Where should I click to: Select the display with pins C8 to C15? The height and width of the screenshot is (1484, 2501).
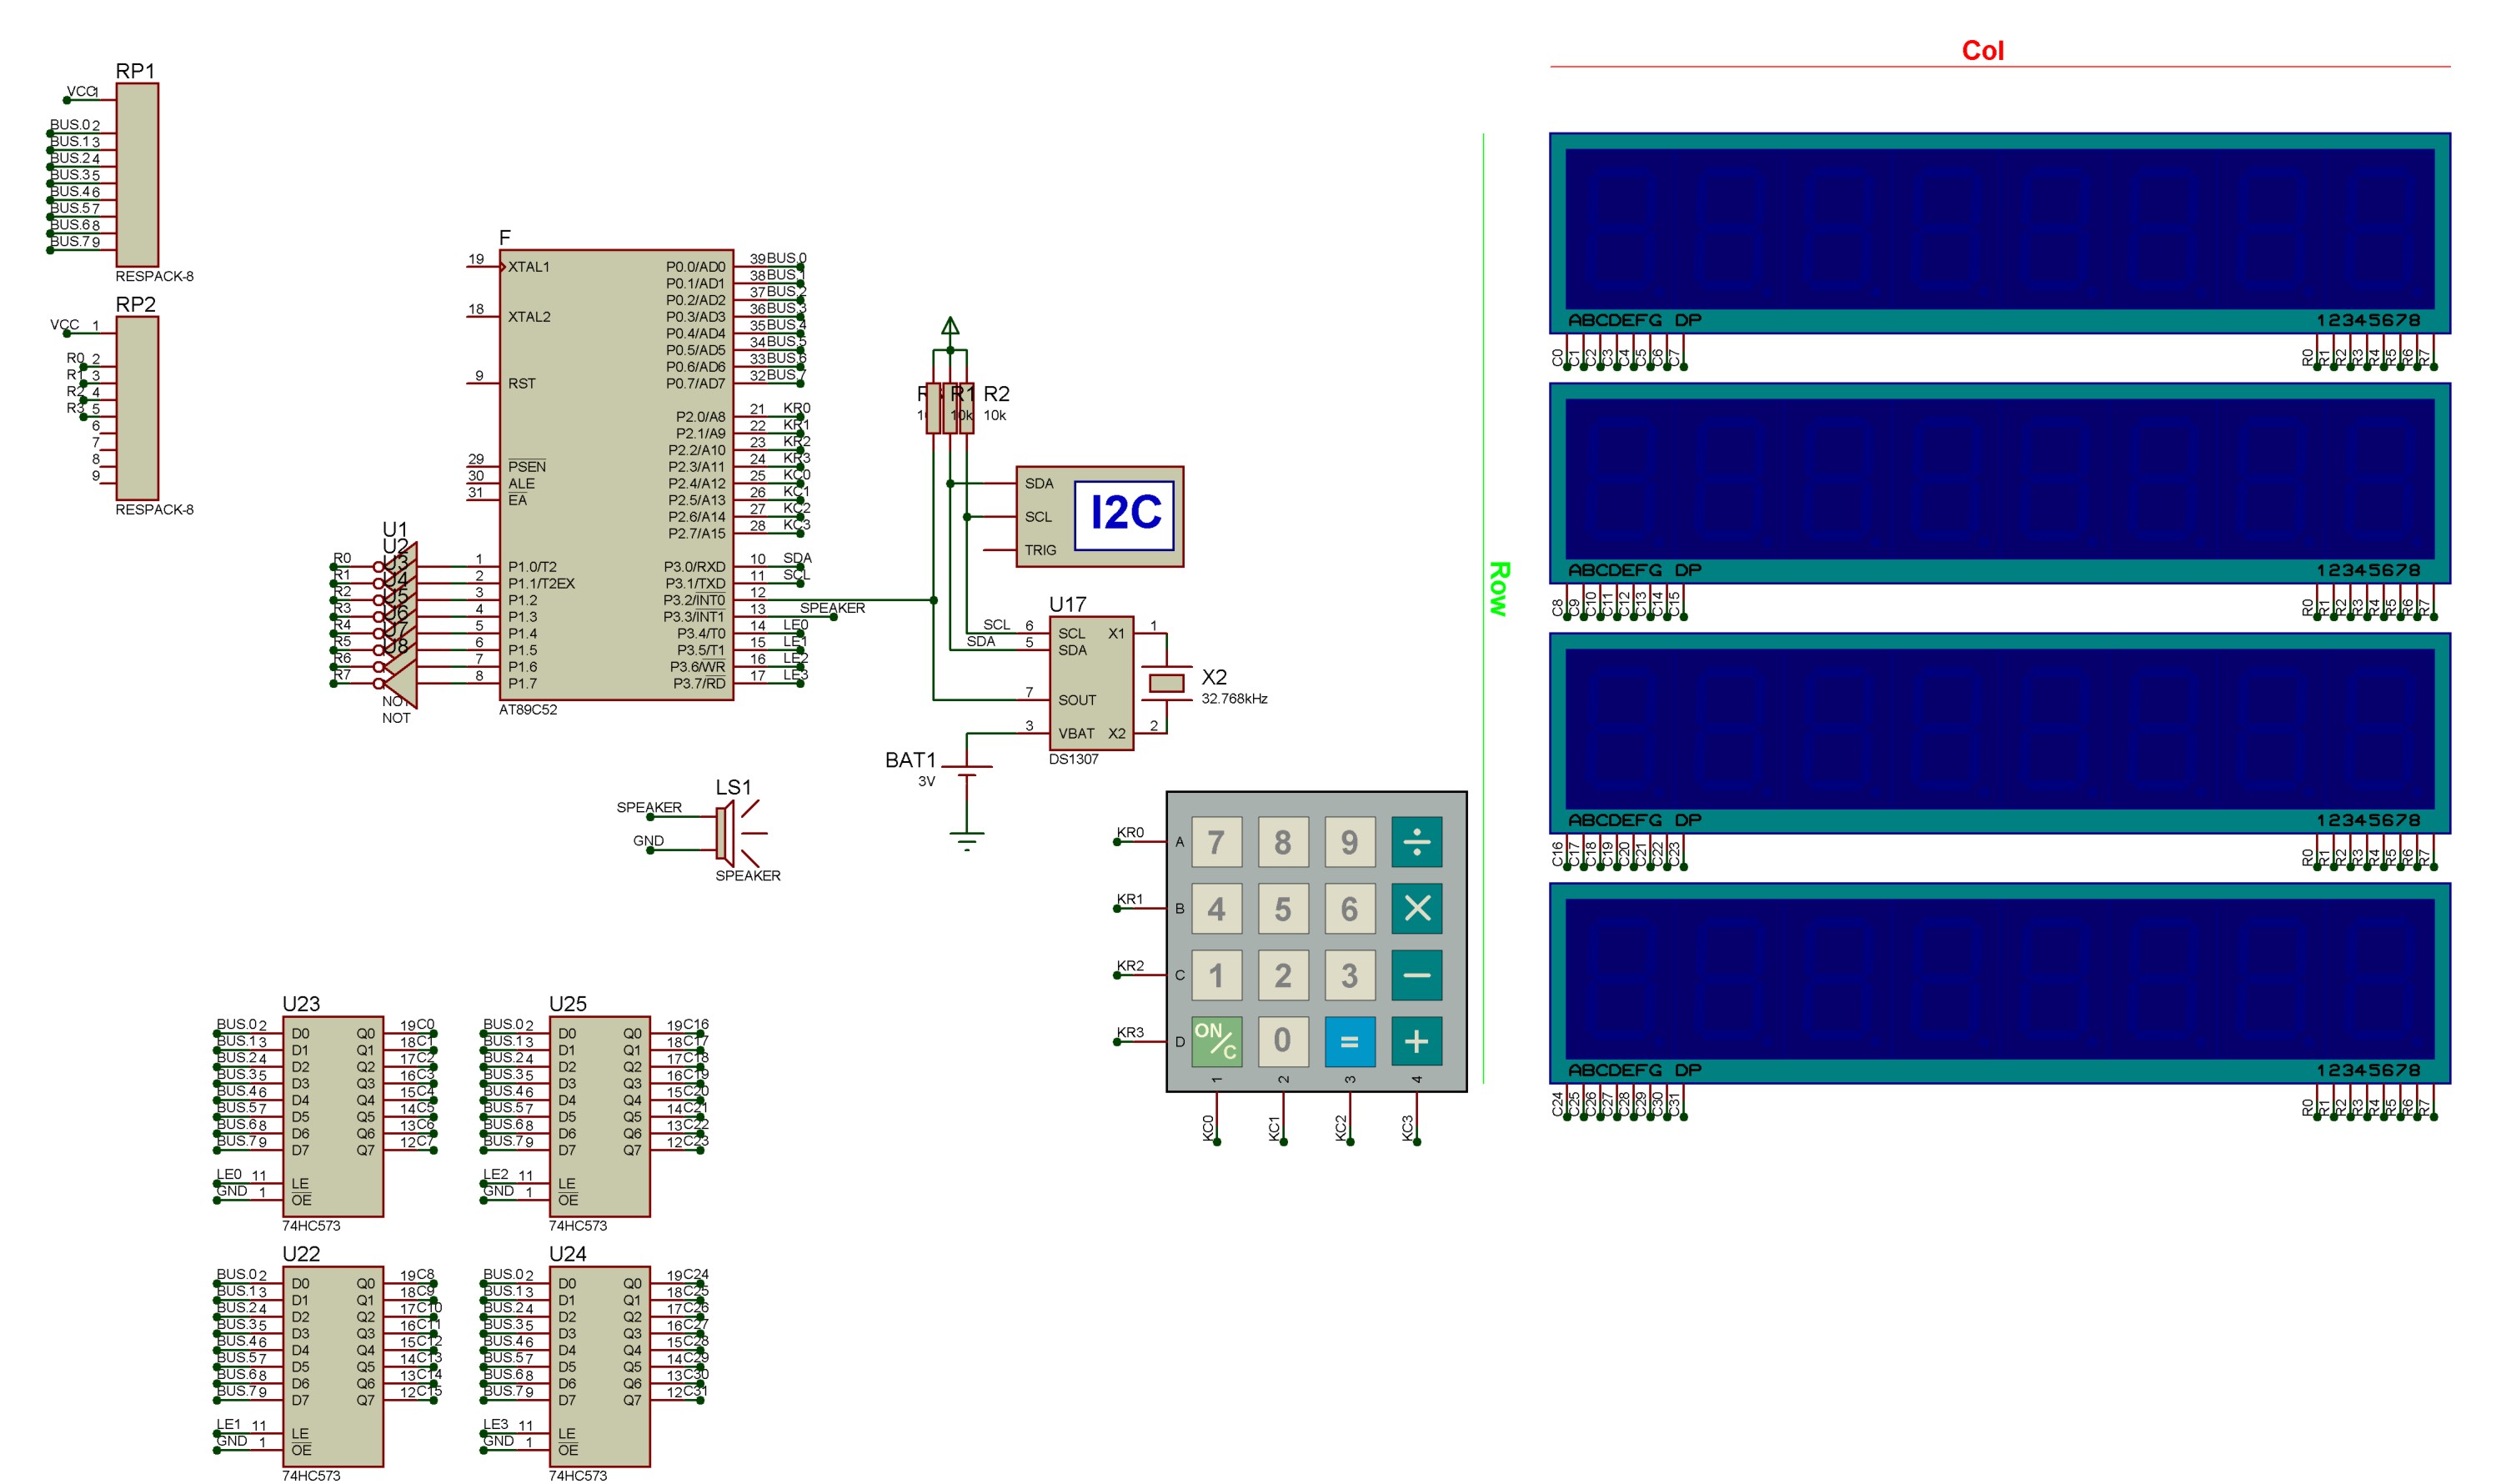1999,483
